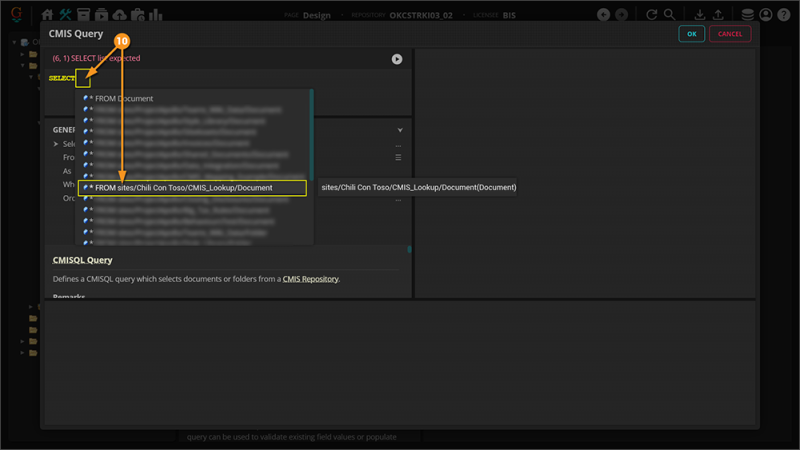Confirm the CMIS Query dialog with OK
Image resolution: width=800 pixels, height=450 pixels.
691,34
